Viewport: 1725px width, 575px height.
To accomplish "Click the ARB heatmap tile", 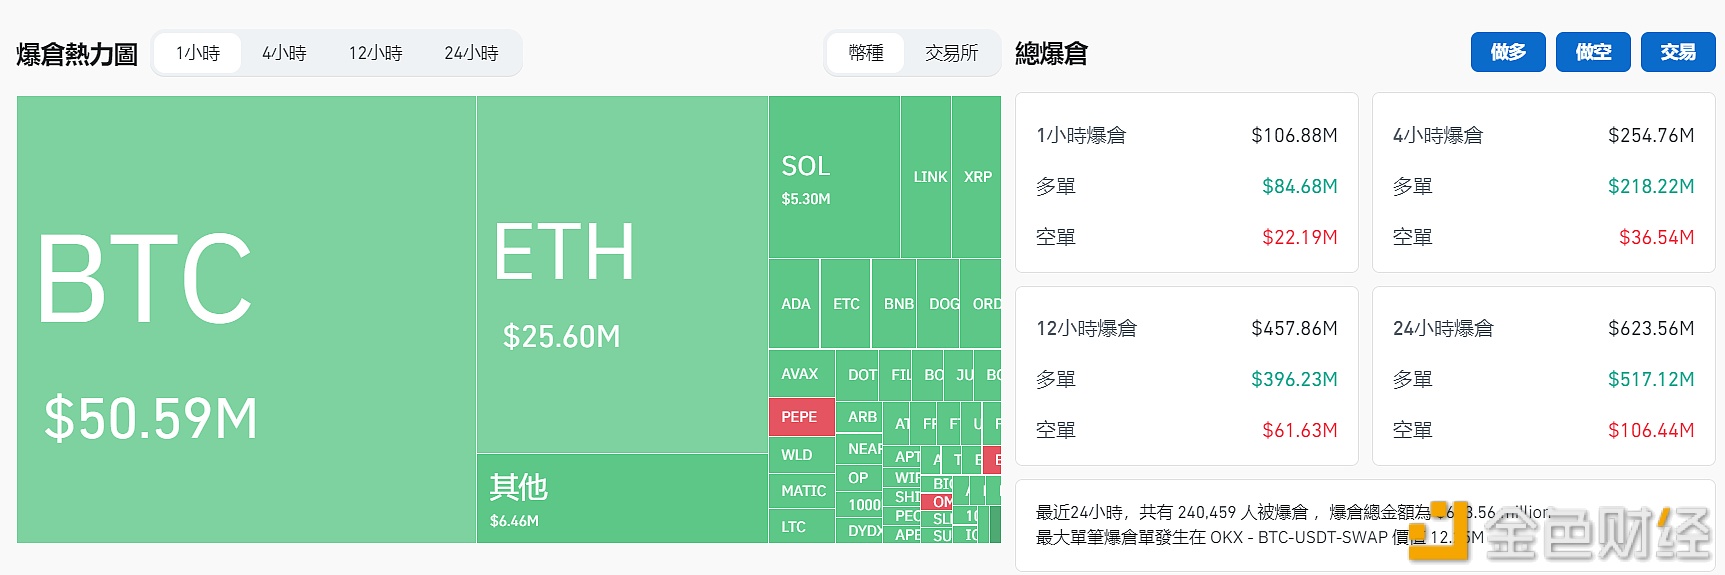I will 860,417.
